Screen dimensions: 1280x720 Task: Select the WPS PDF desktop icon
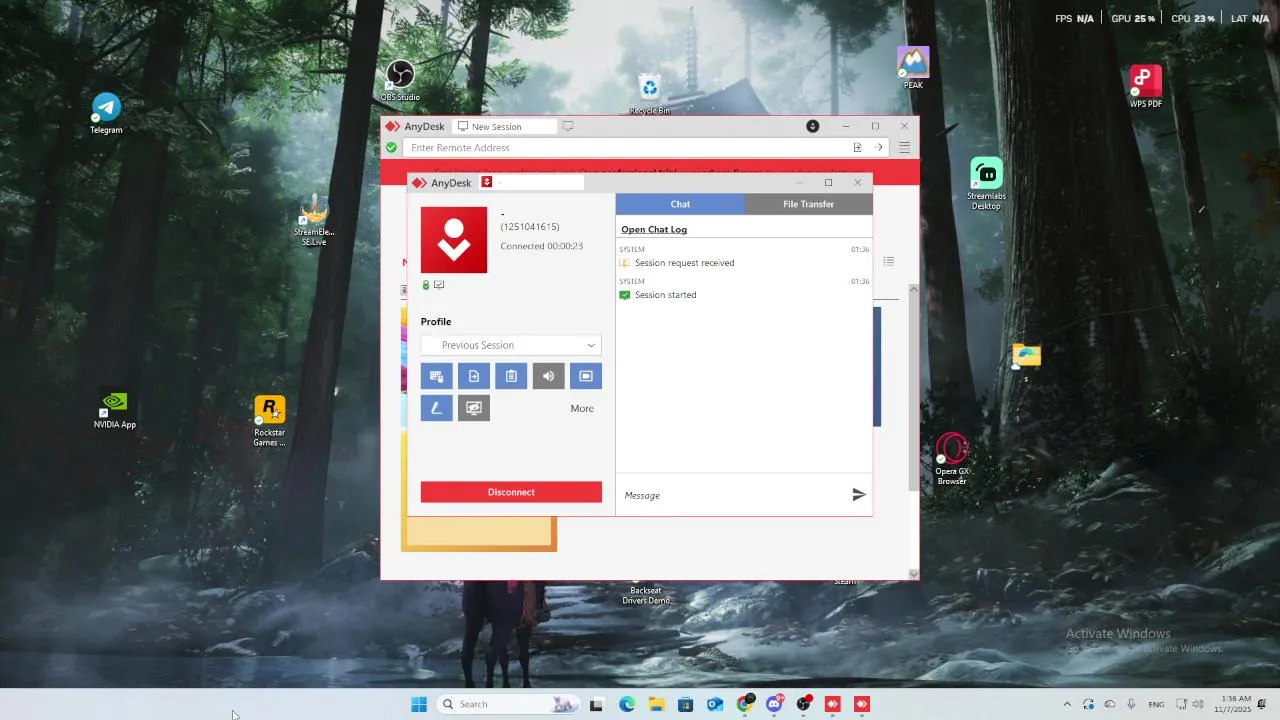(x=1145, y=87)
